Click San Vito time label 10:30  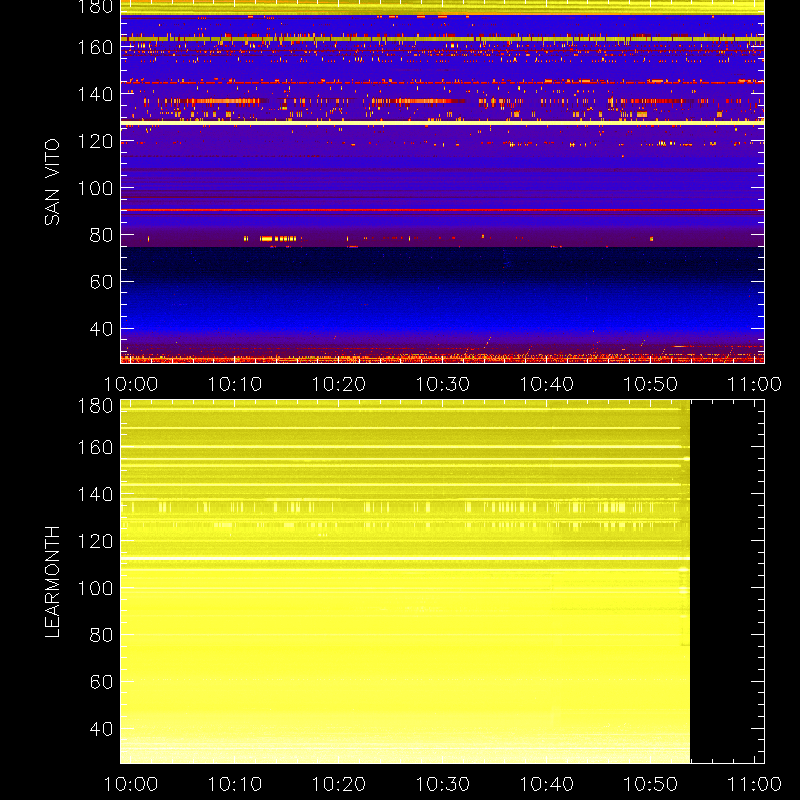pos(443,384)
